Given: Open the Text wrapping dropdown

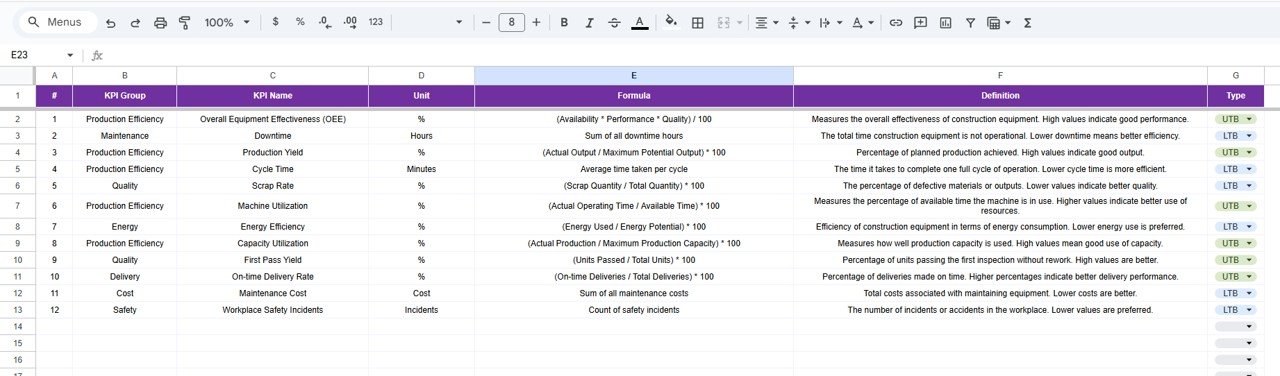Looking at the screenshot, I should [830, 22].
